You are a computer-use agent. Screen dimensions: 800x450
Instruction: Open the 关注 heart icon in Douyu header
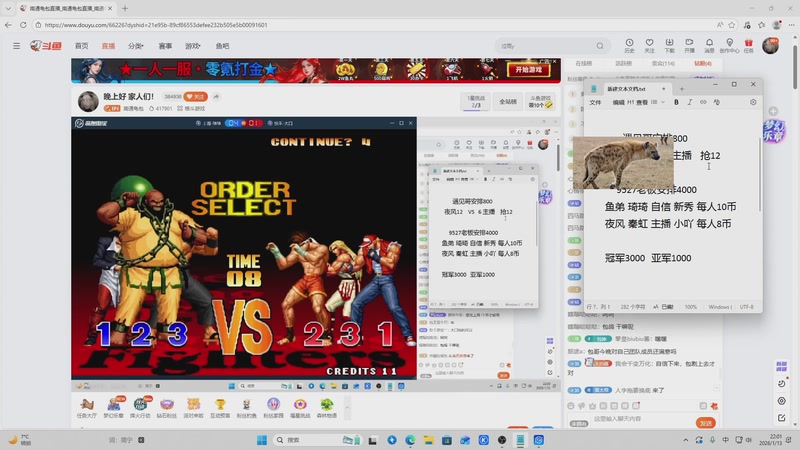click(x=649, y=45)
